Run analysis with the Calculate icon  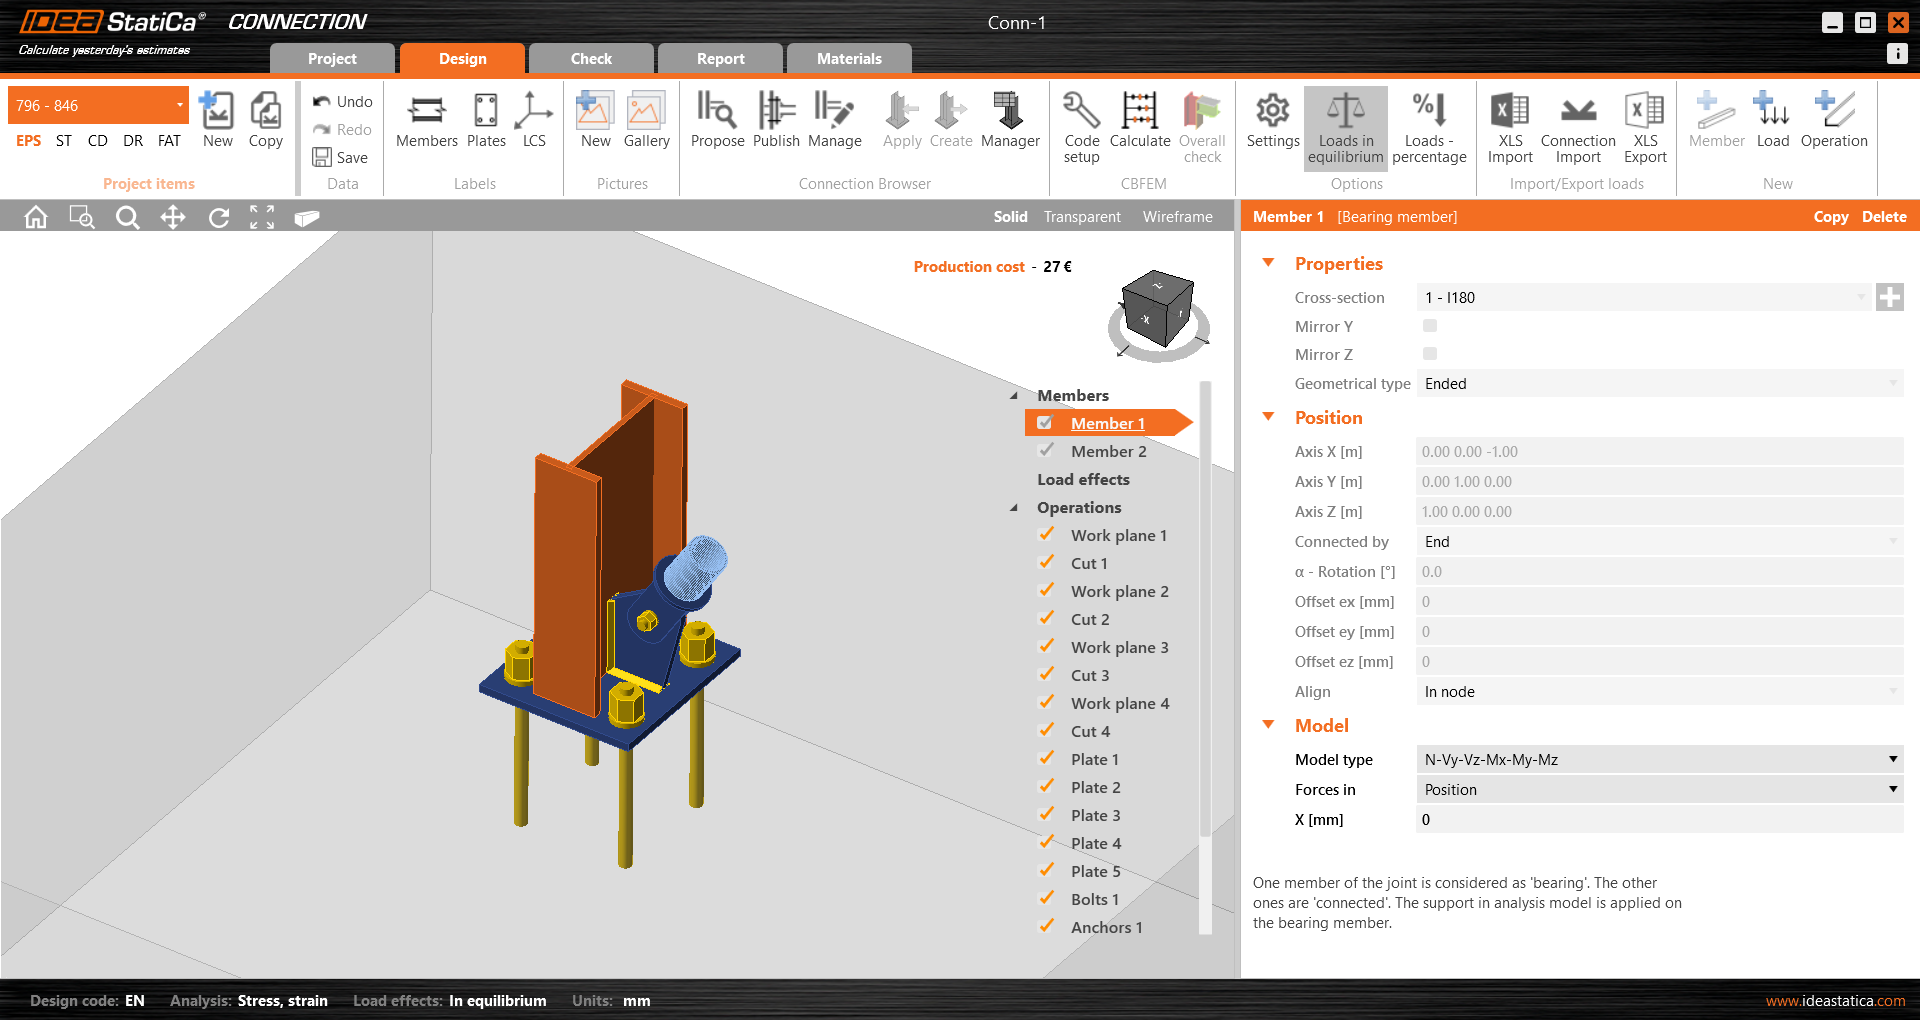(1139, 120)
